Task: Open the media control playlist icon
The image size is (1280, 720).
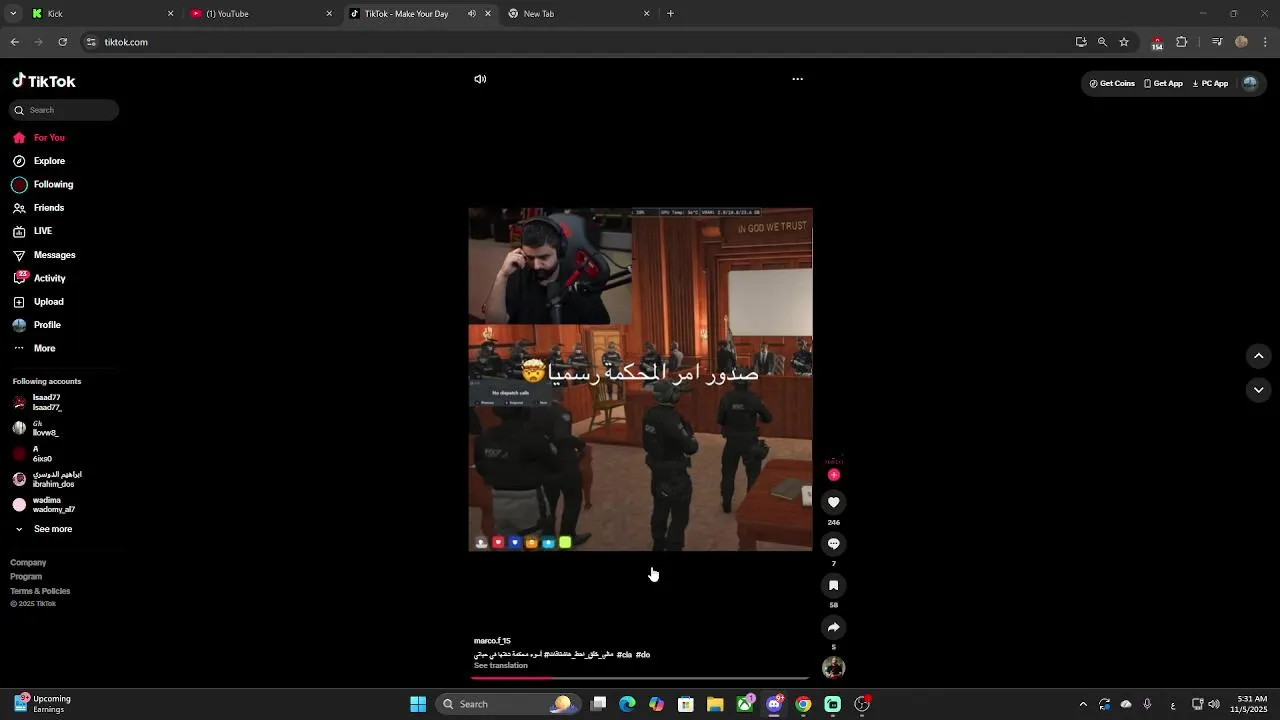Action: pyautogui.click(x=1217, y=42)
